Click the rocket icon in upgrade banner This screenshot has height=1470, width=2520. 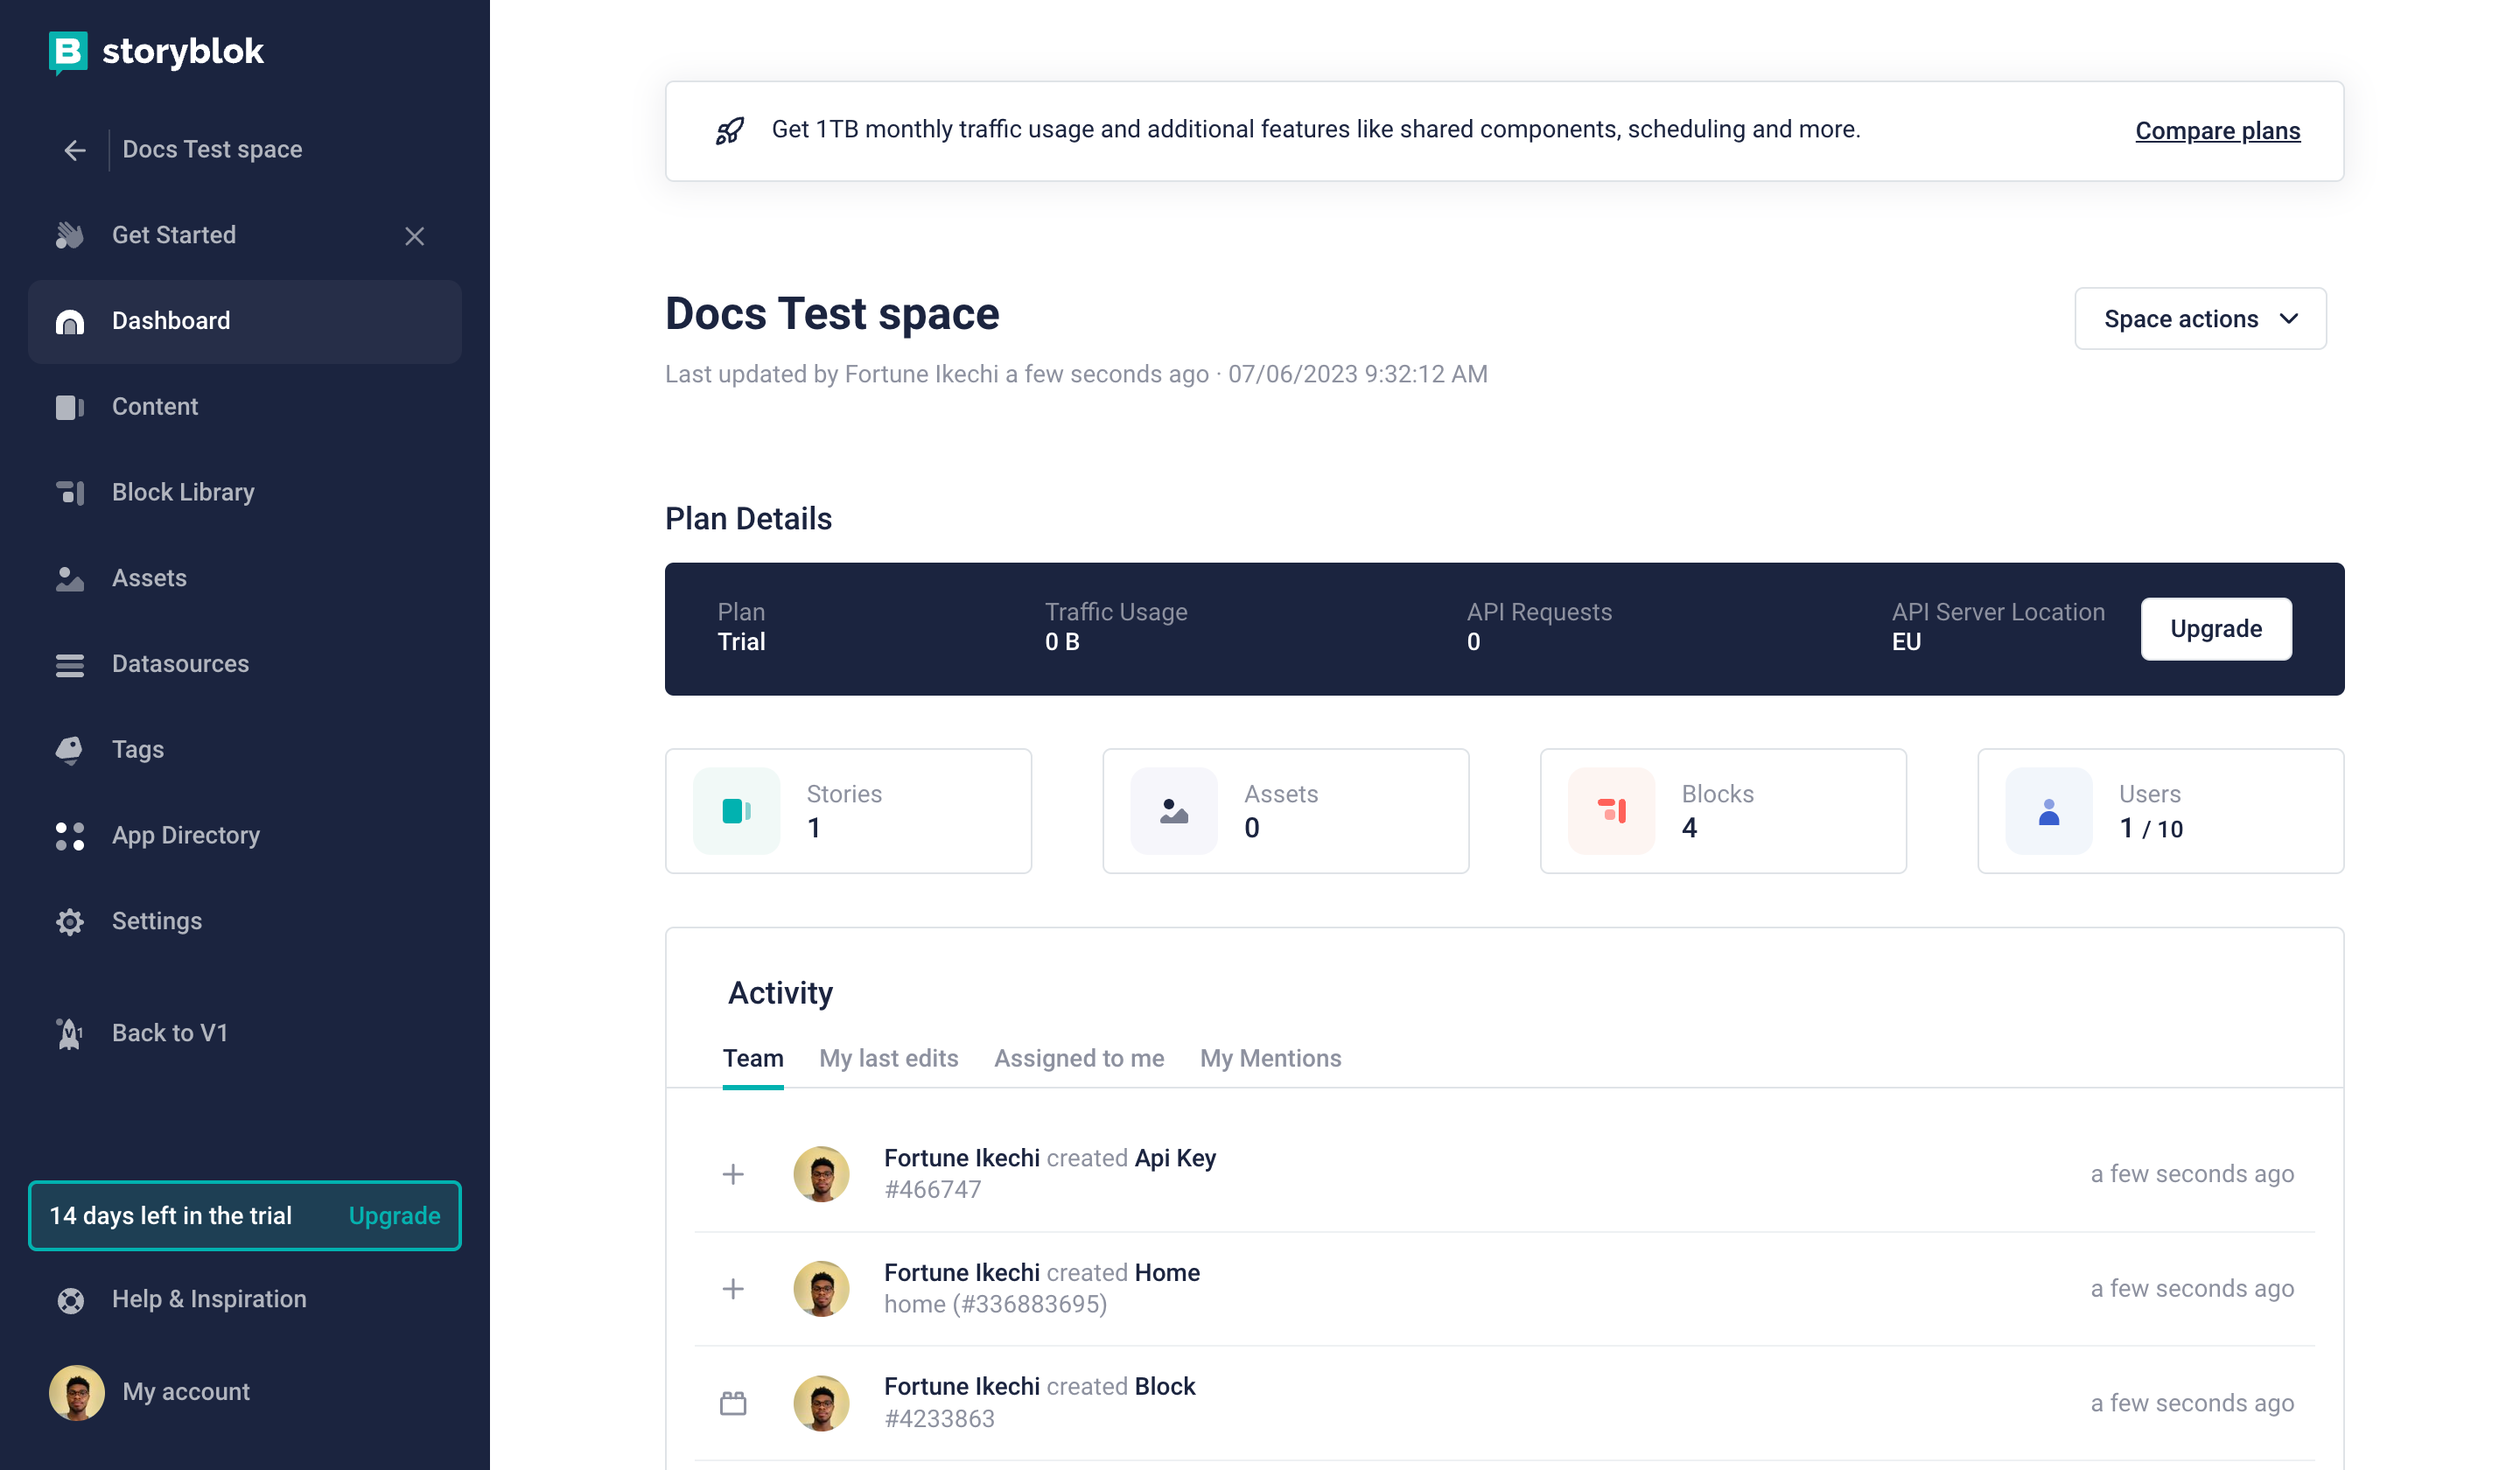tap(730, 131)
